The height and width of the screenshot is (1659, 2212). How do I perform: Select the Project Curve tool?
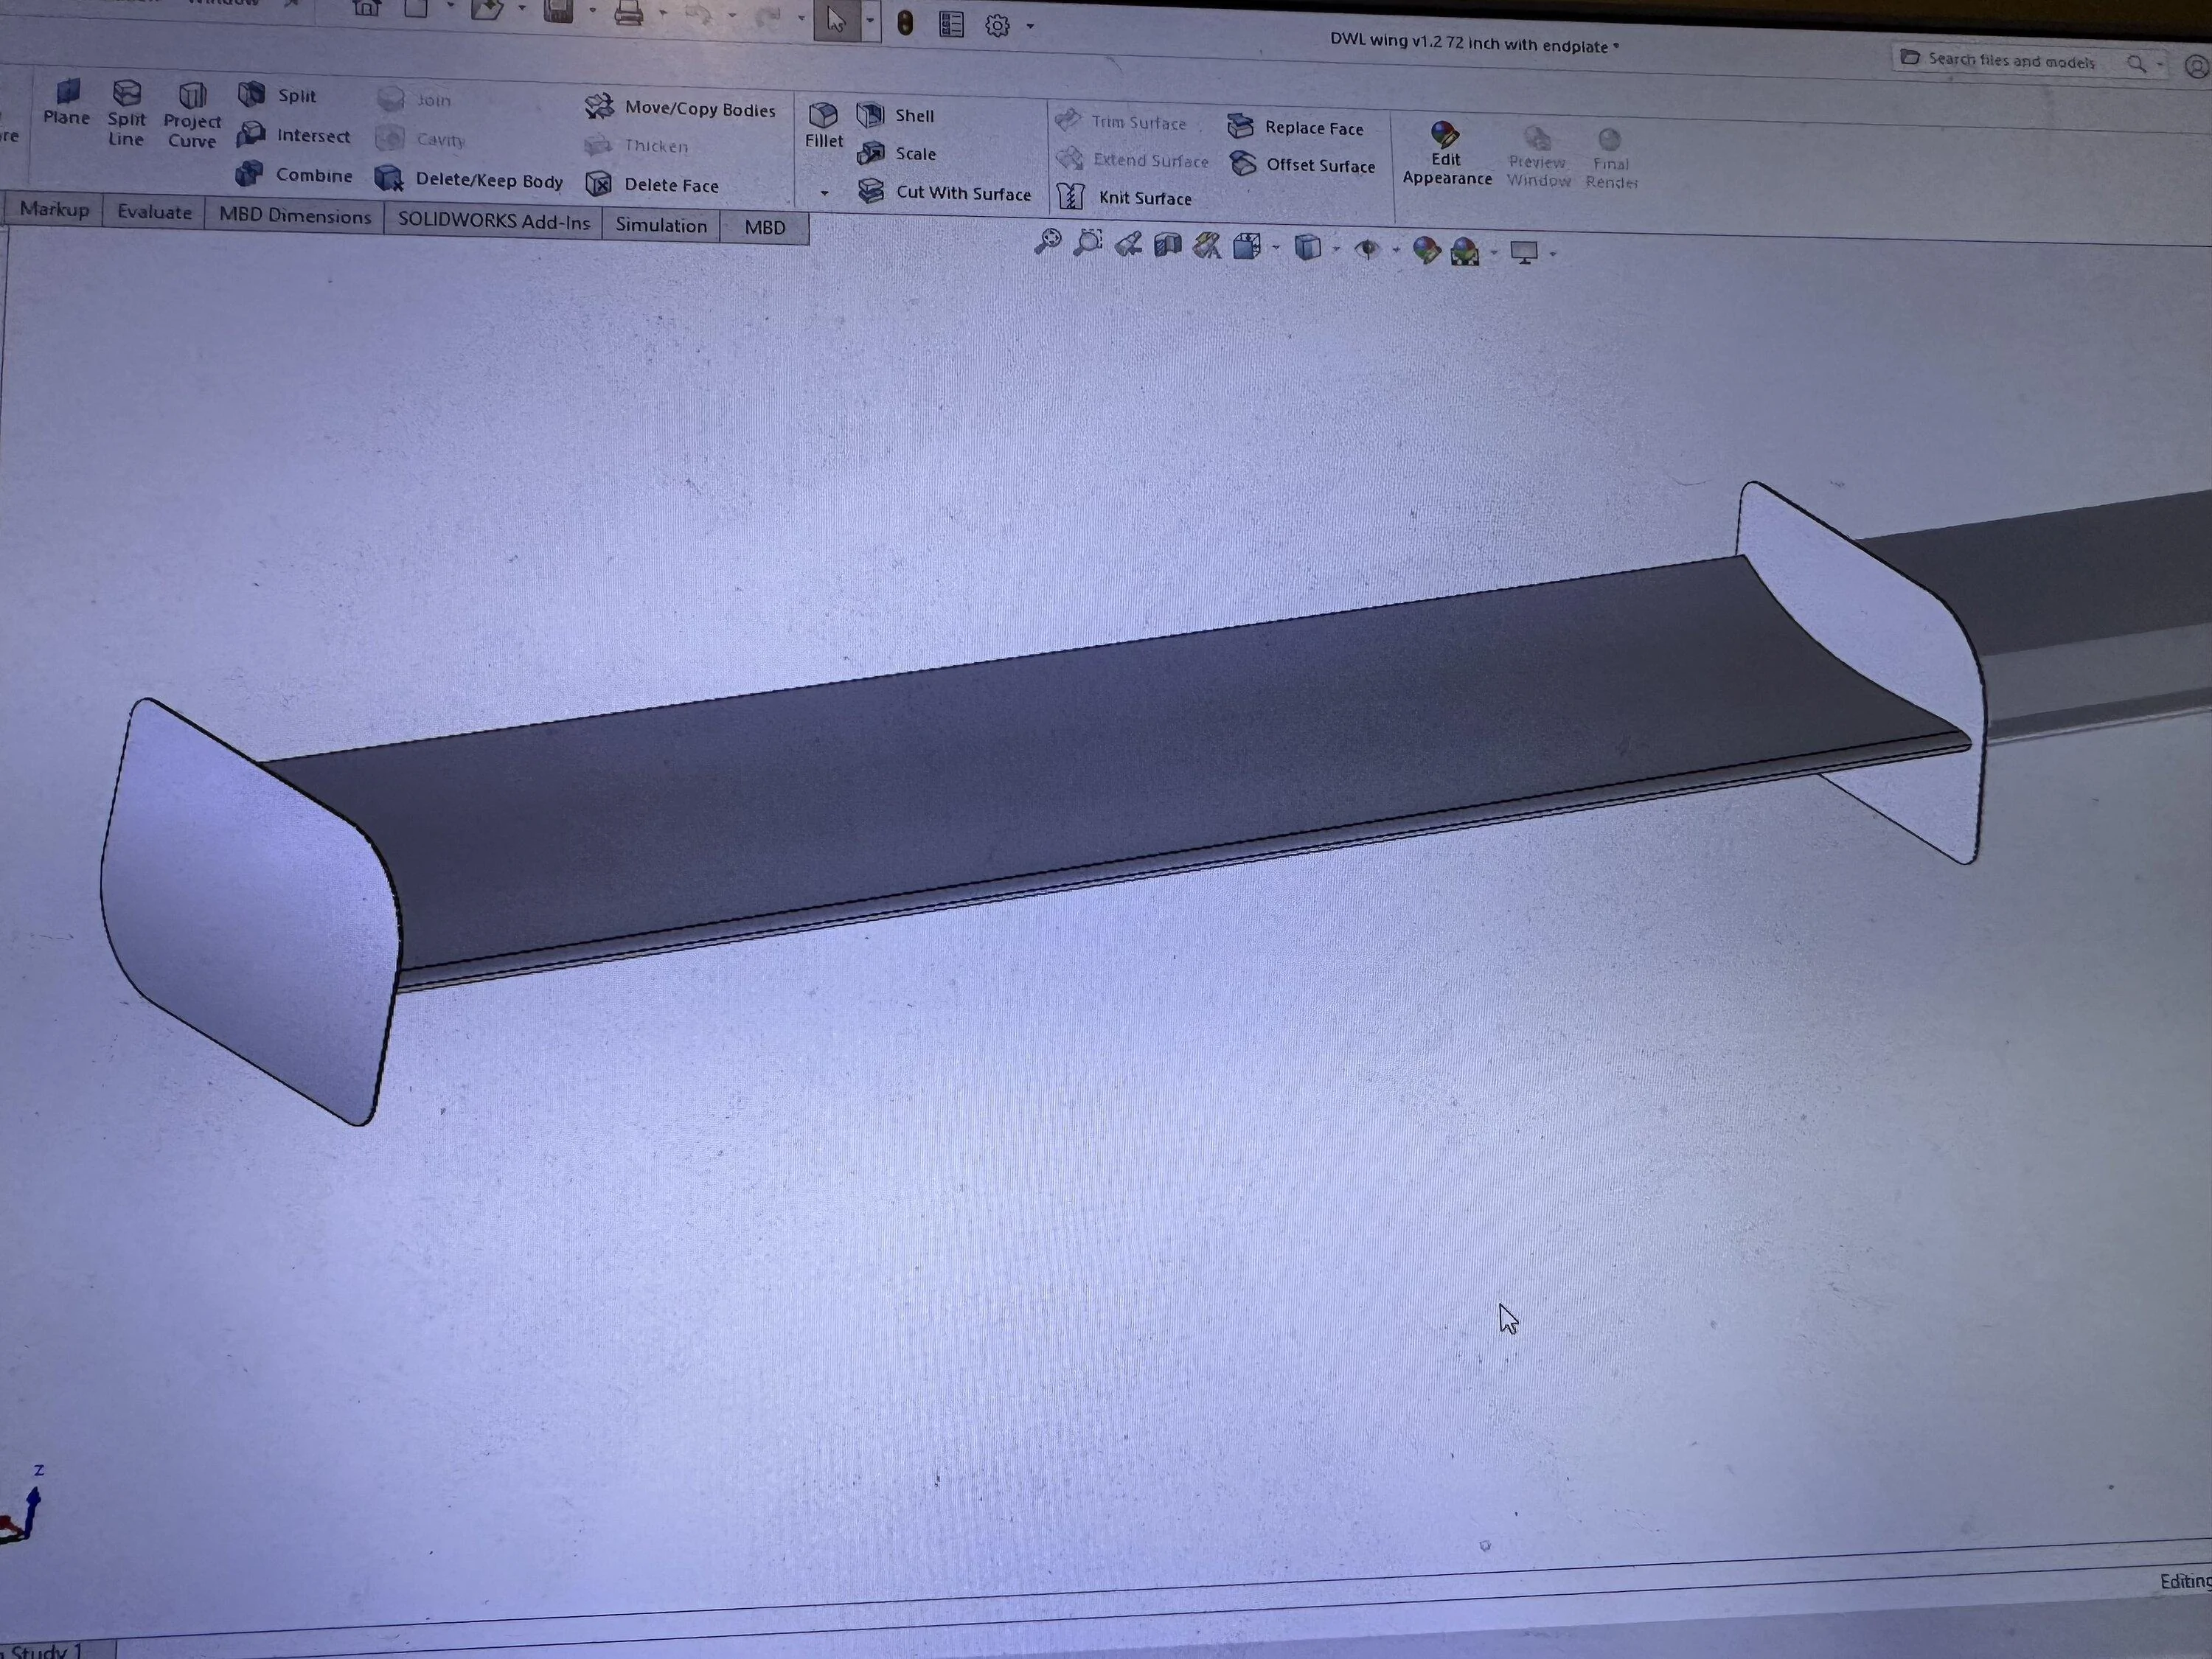click(192, 116)
